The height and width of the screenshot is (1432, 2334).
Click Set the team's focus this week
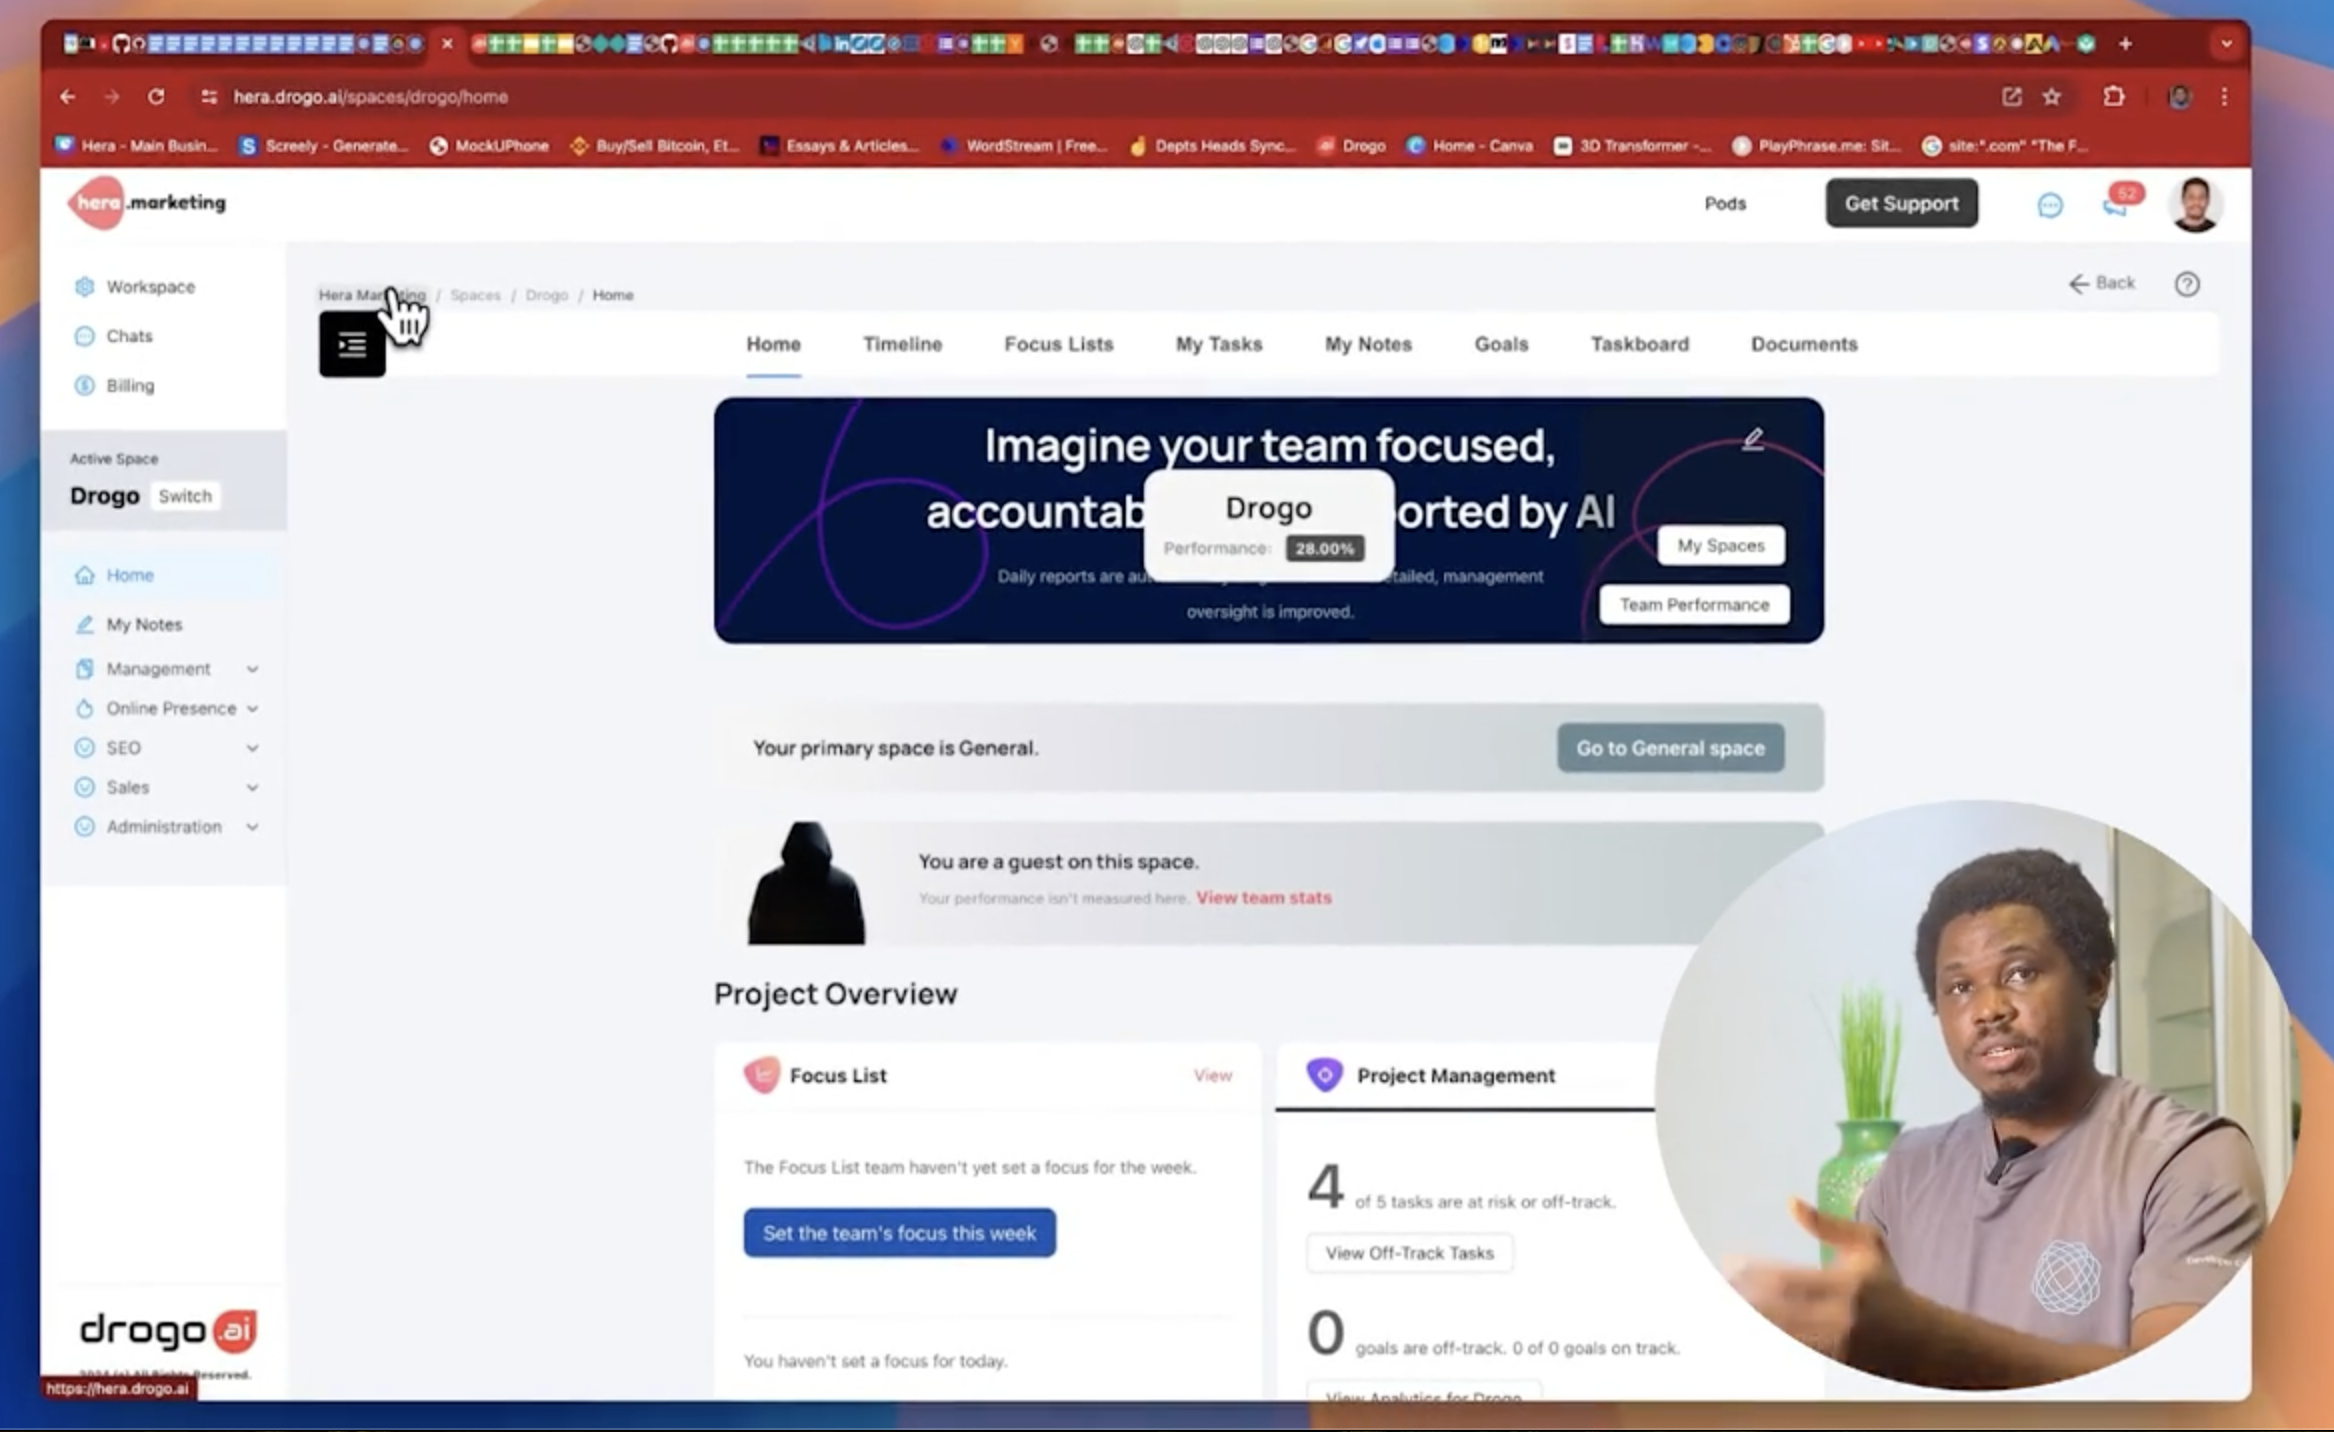click(x=899, y=1232)
